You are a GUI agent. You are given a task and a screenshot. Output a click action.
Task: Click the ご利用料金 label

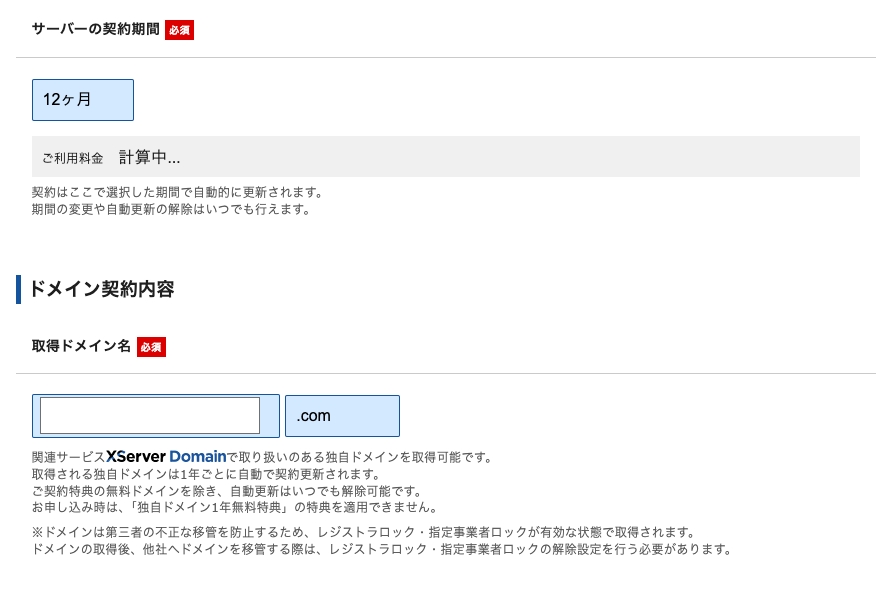pyautogui.click(x=72, y=158)
